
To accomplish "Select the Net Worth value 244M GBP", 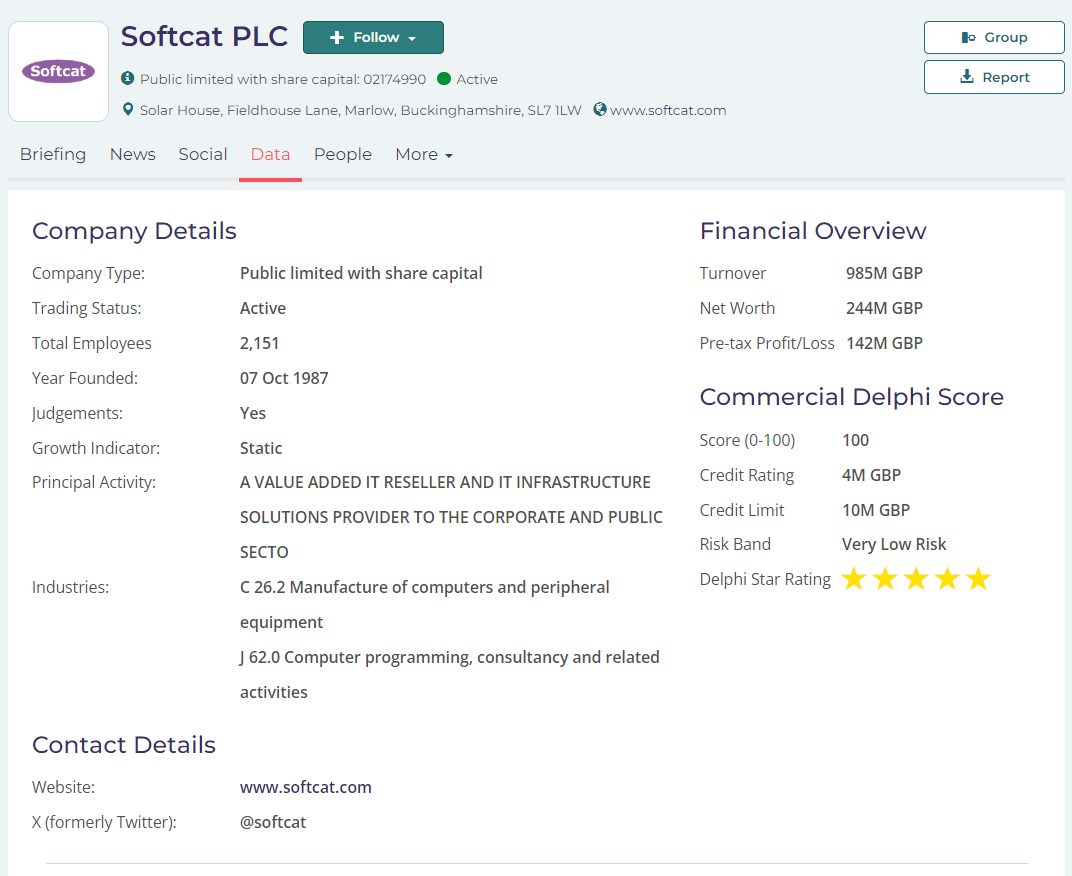I will [884, 308].
